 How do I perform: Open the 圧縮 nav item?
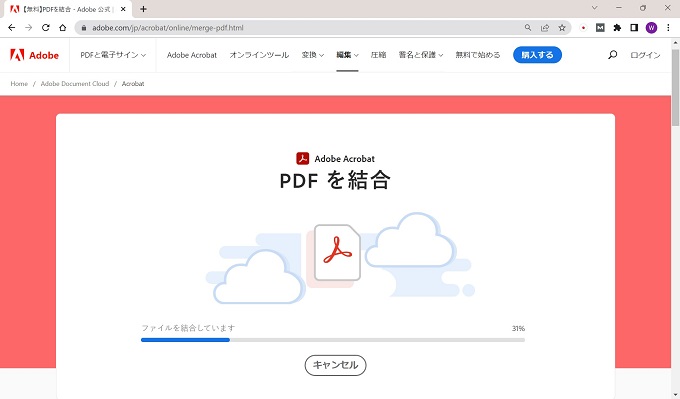pos(378,55)
